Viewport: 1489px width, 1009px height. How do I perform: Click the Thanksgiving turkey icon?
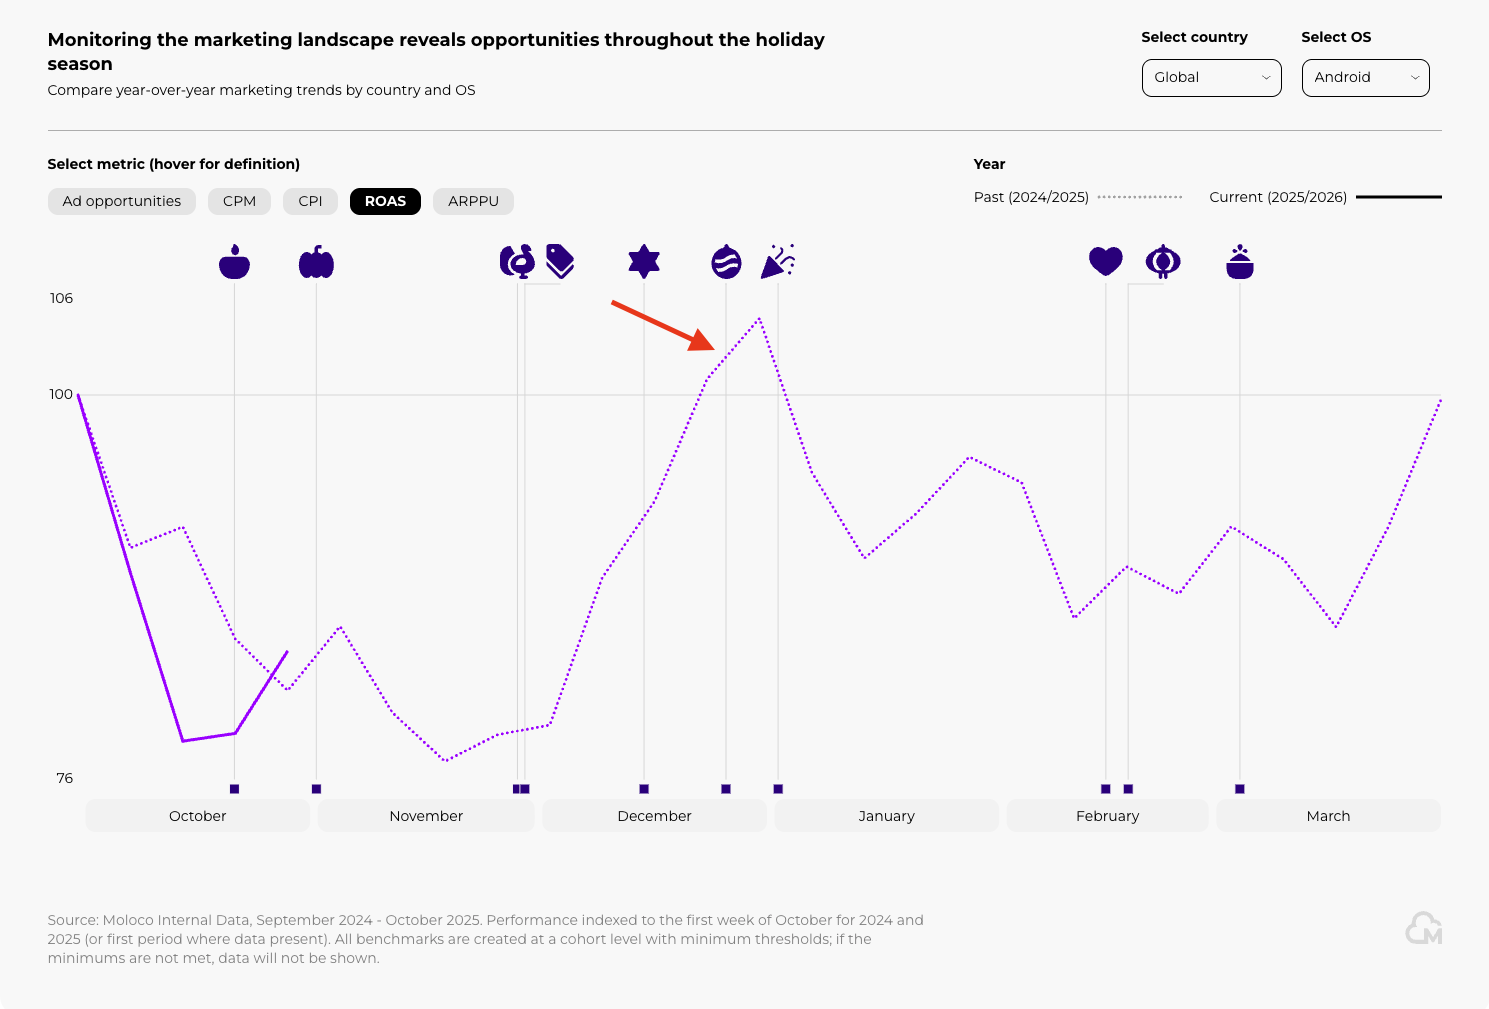pyautogui.click(x=517, y=262)
